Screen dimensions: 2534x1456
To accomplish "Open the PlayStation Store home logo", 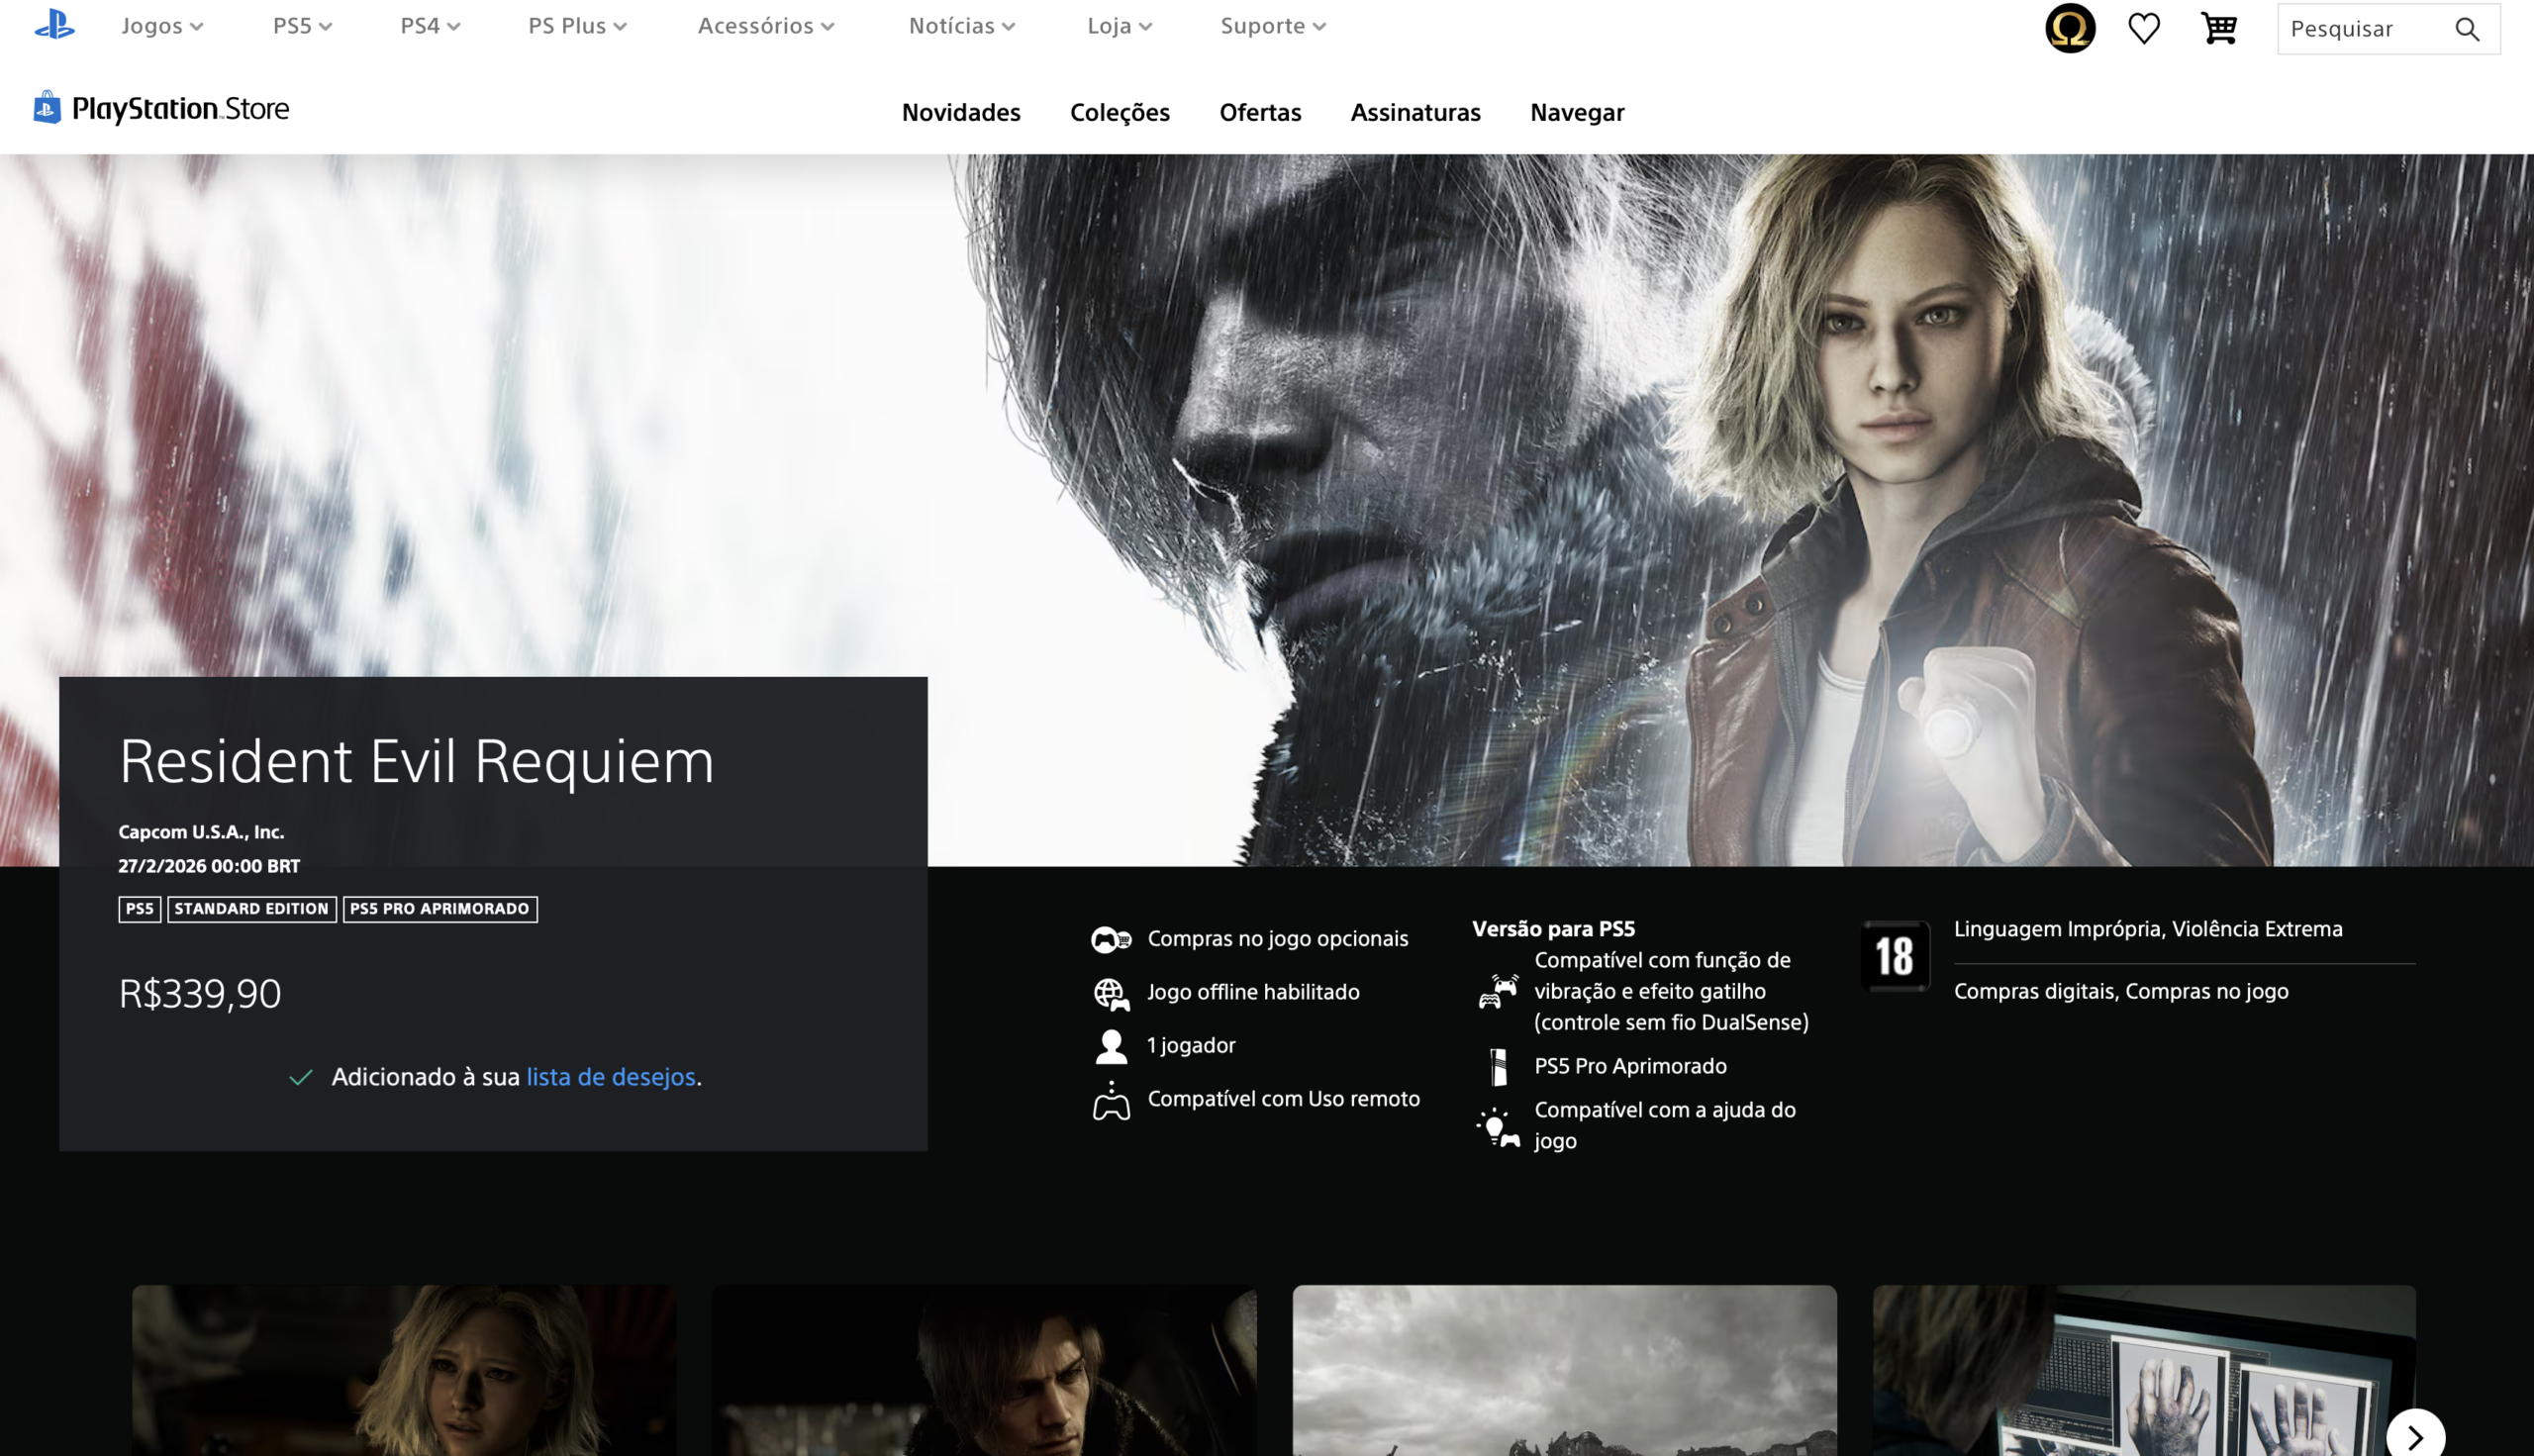I will pyautogui.click(x=161, y=108).
